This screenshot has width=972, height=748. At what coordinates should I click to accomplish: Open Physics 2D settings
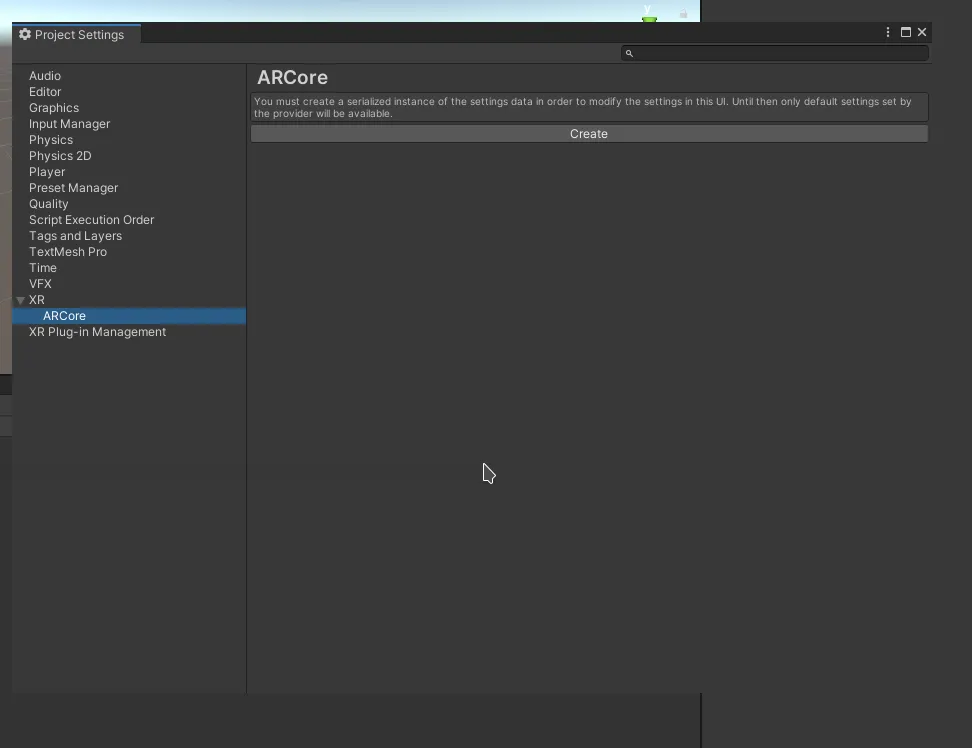coord(60,156)
